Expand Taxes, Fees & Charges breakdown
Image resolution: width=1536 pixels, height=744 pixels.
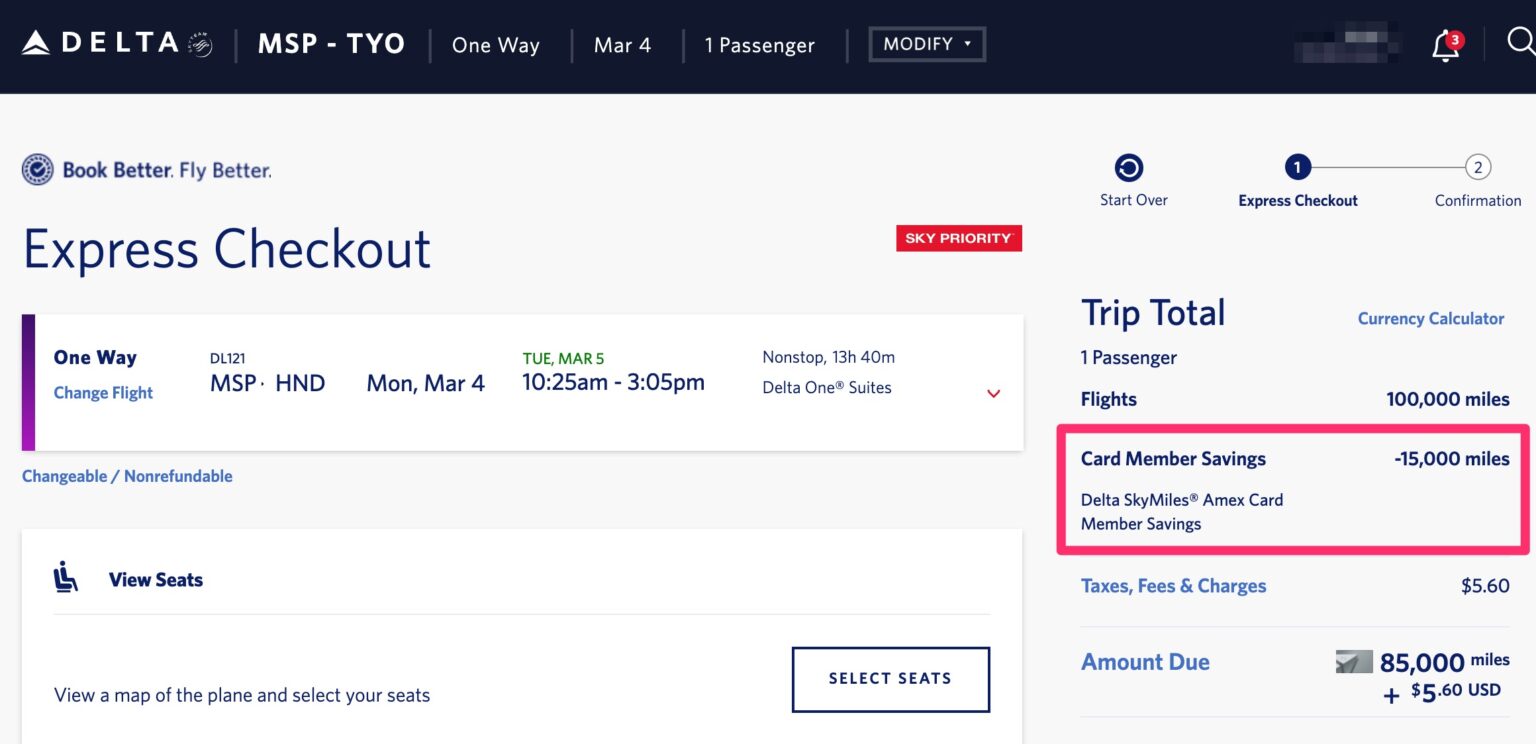[1172, 585]
